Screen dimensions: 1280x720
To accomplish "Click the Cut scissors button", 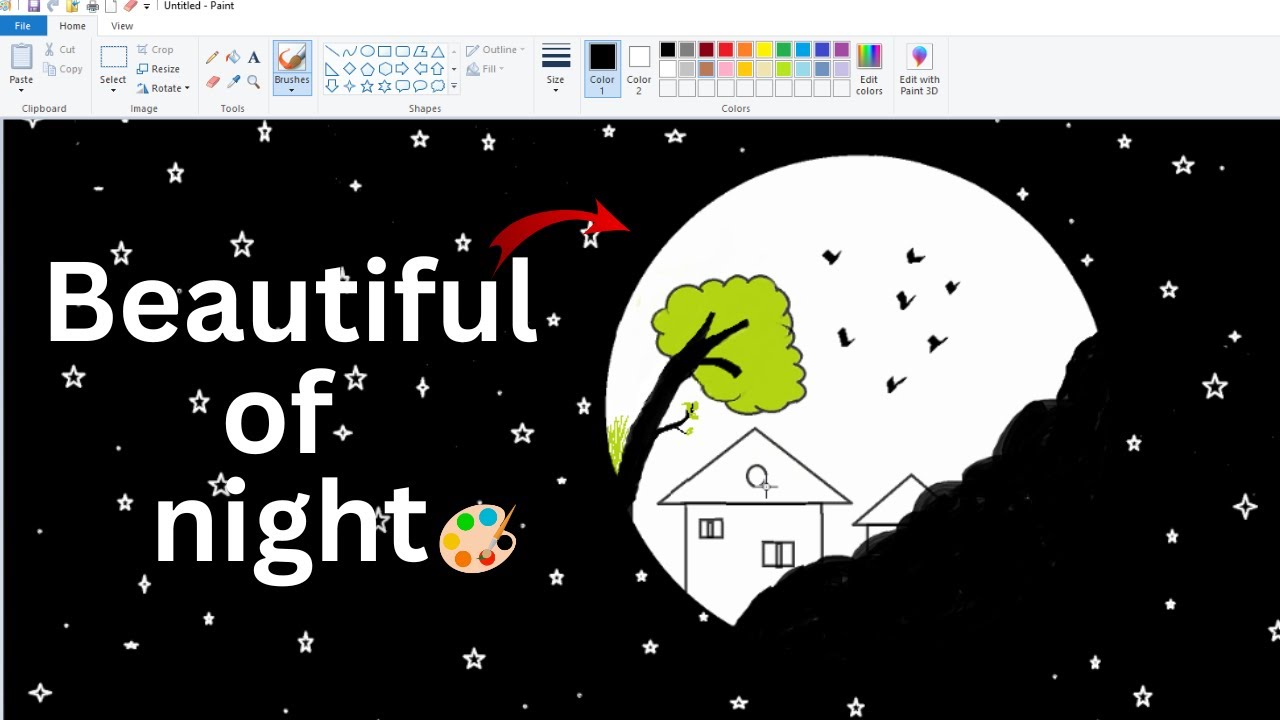I will pyautogui.click(x=60, y=49).
